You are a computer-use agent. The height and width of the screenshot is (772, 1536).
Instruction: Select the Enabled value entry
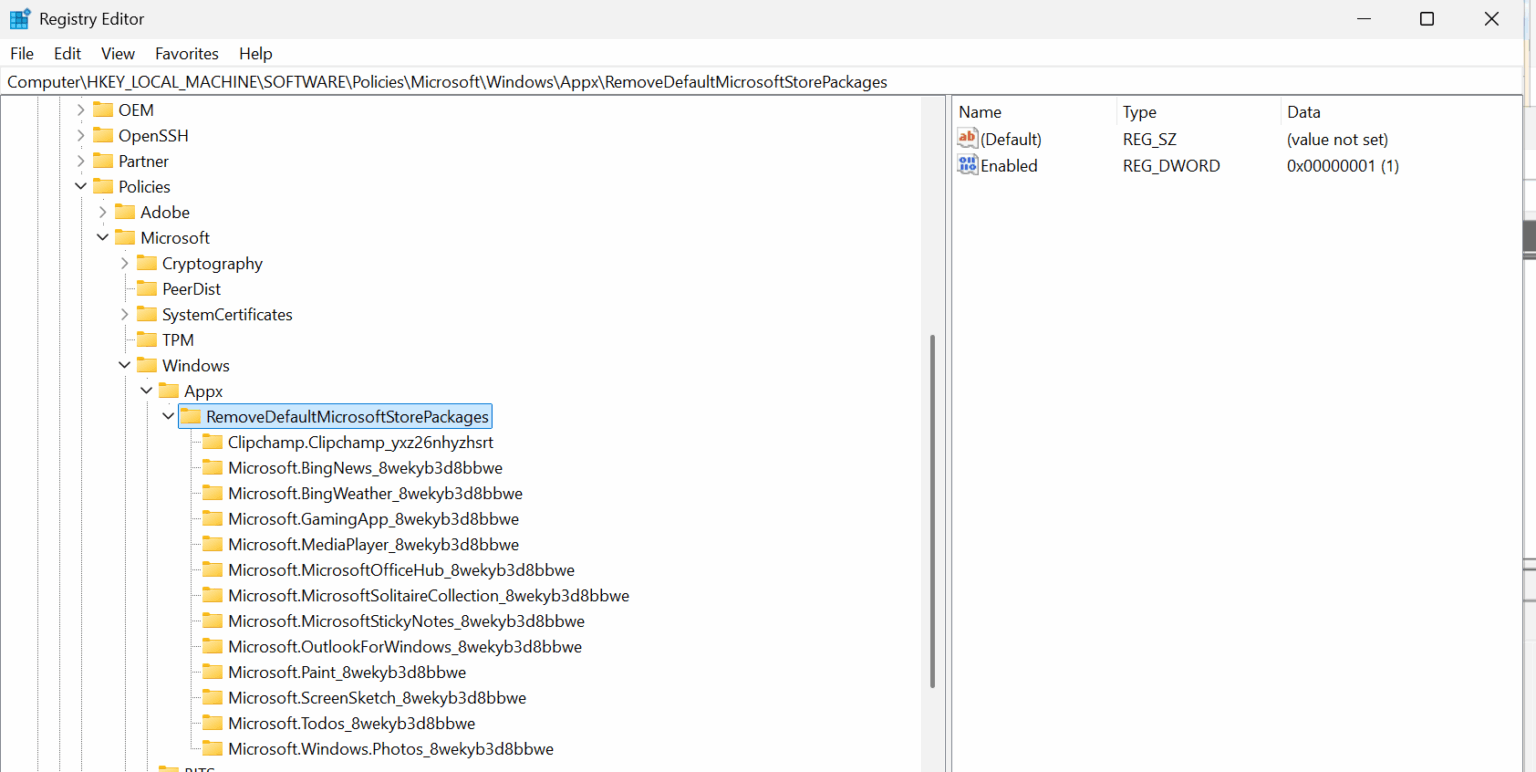coord(1008,165)
